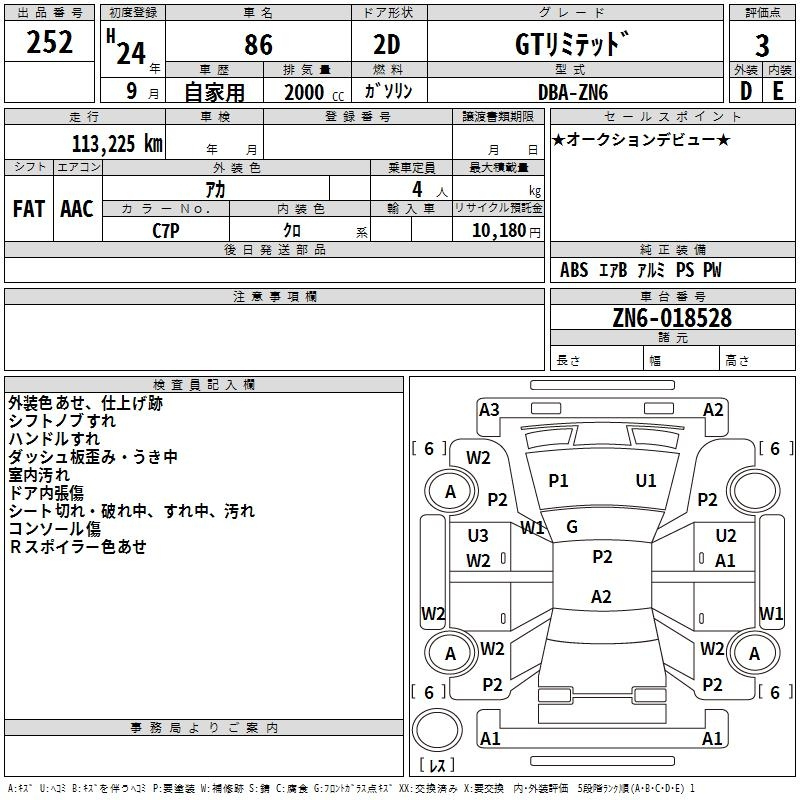Click the 車台番号 header

[x=672, y=296]
